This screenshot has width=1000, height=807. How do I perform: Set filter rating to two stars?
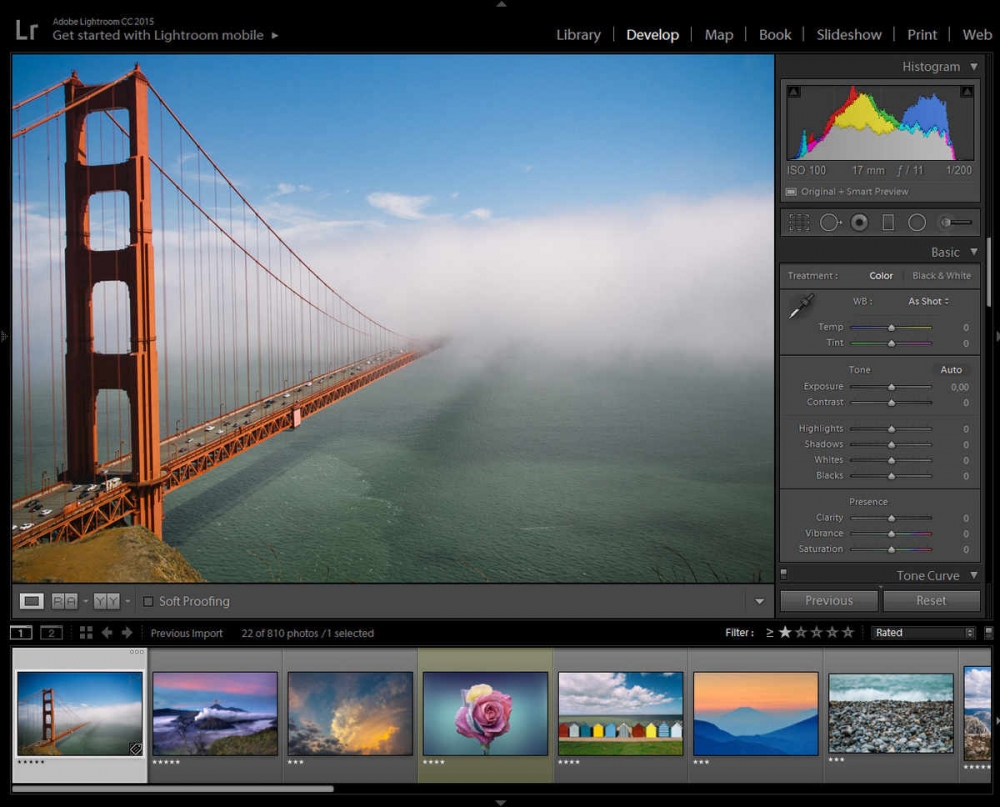(x=801, y=632)
